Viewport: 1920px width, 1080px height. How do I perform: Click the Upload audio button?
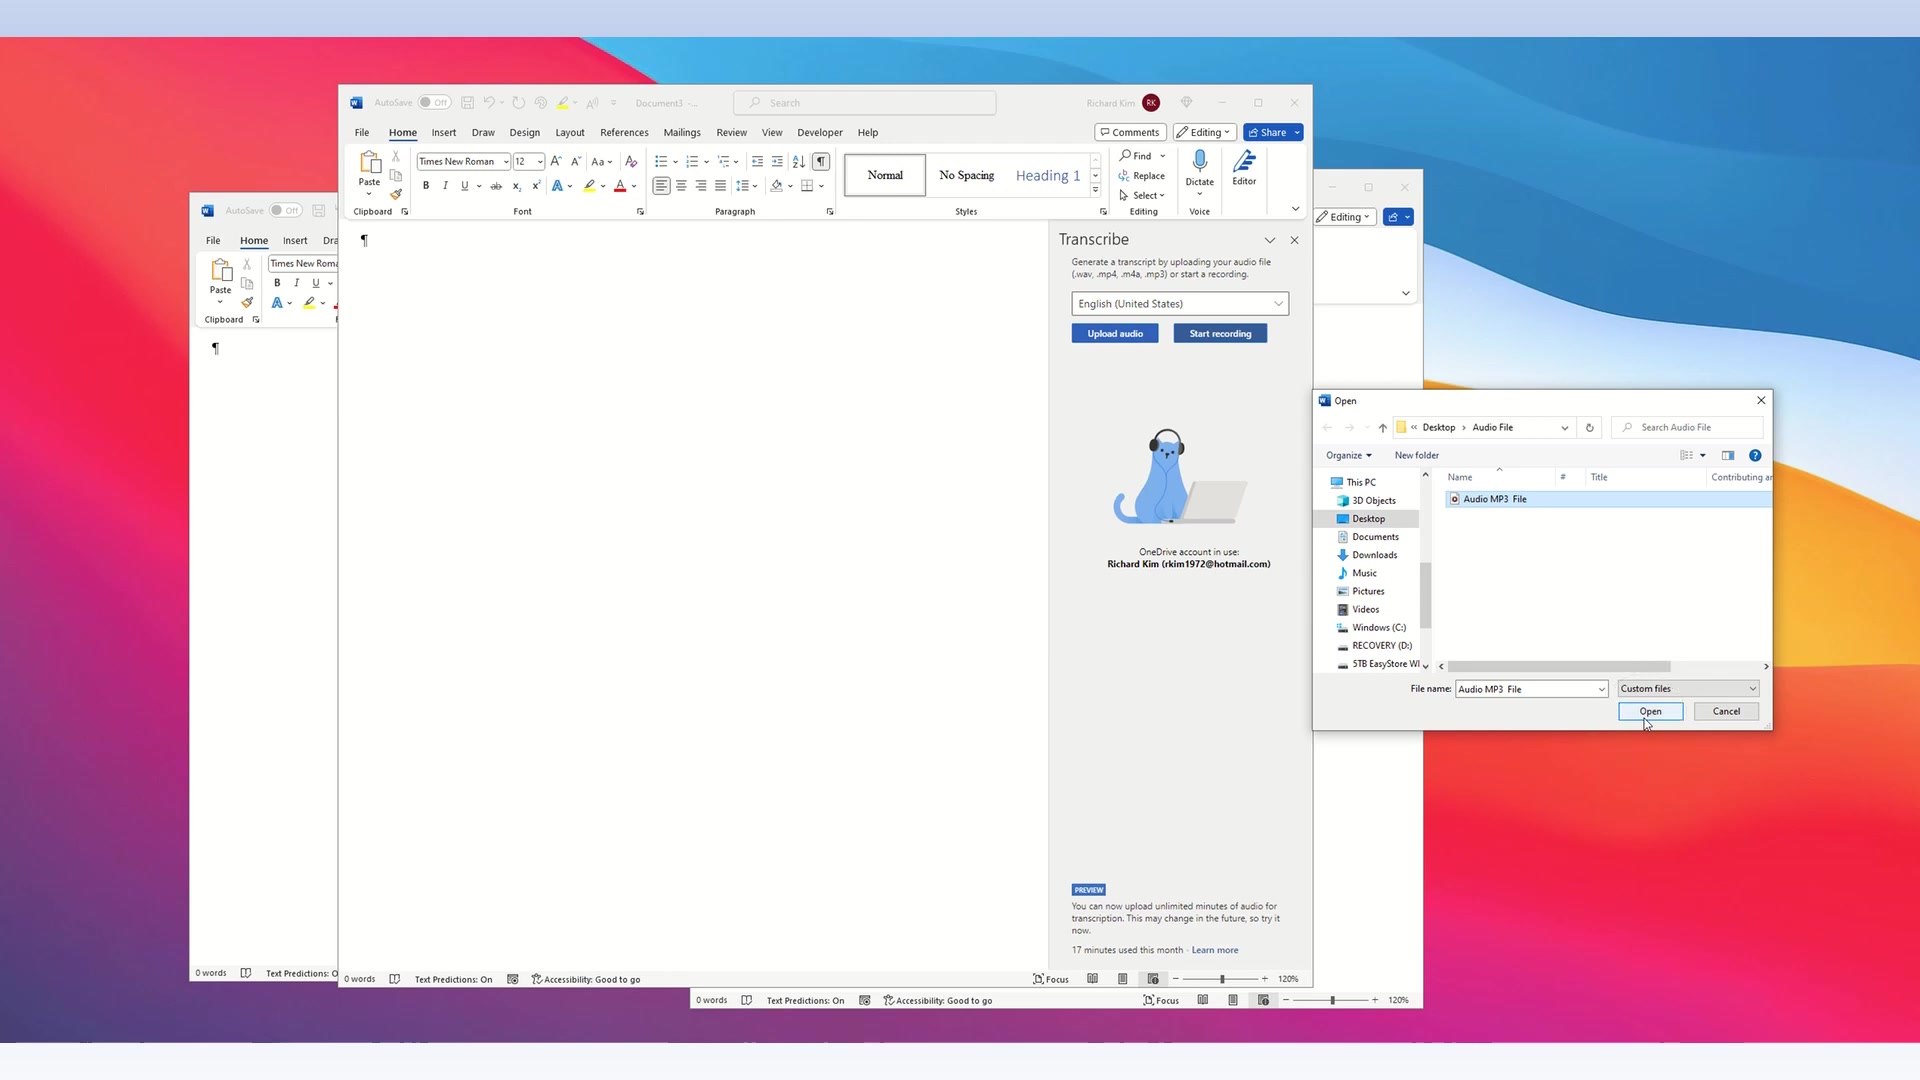tap(1115, 334)
